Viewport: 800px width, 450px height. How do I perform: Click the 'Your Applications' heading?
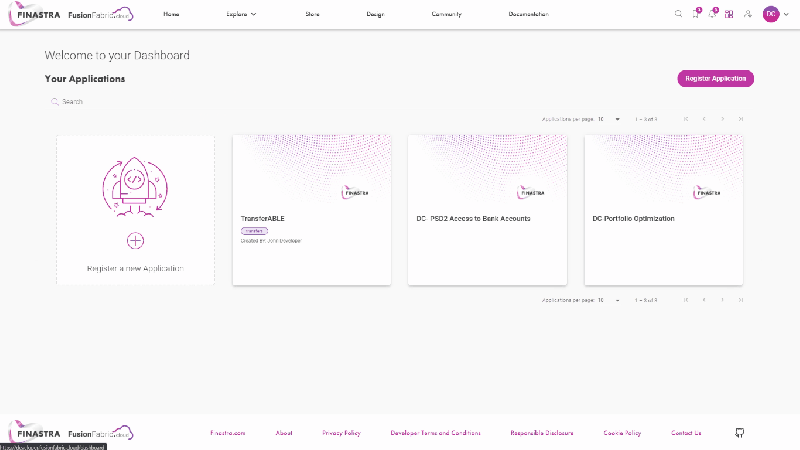click(x=85, y=79)
